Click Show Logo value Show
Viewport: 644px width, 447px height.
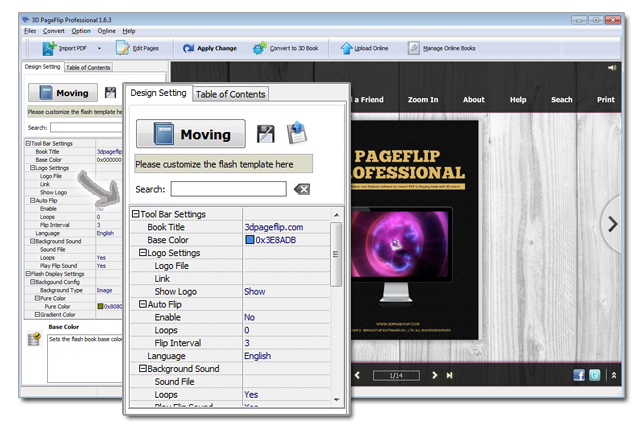[x=255, y=291]
